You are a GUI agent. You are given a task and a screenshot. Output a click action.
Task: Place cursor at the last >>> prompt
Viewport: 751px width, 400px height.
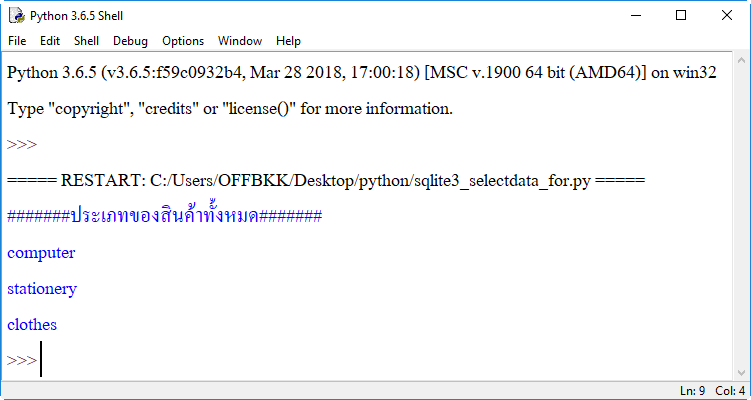tap(41, 361)
